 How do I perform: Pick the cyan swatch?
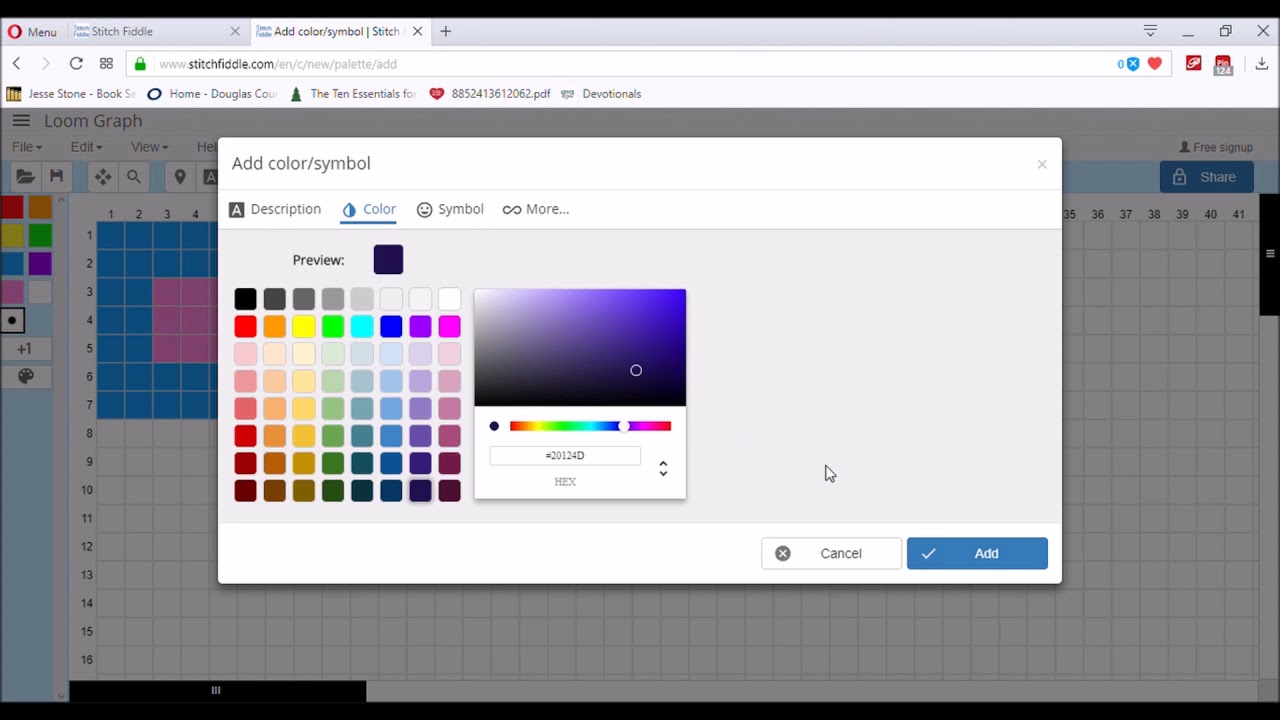tap(362, 326)
